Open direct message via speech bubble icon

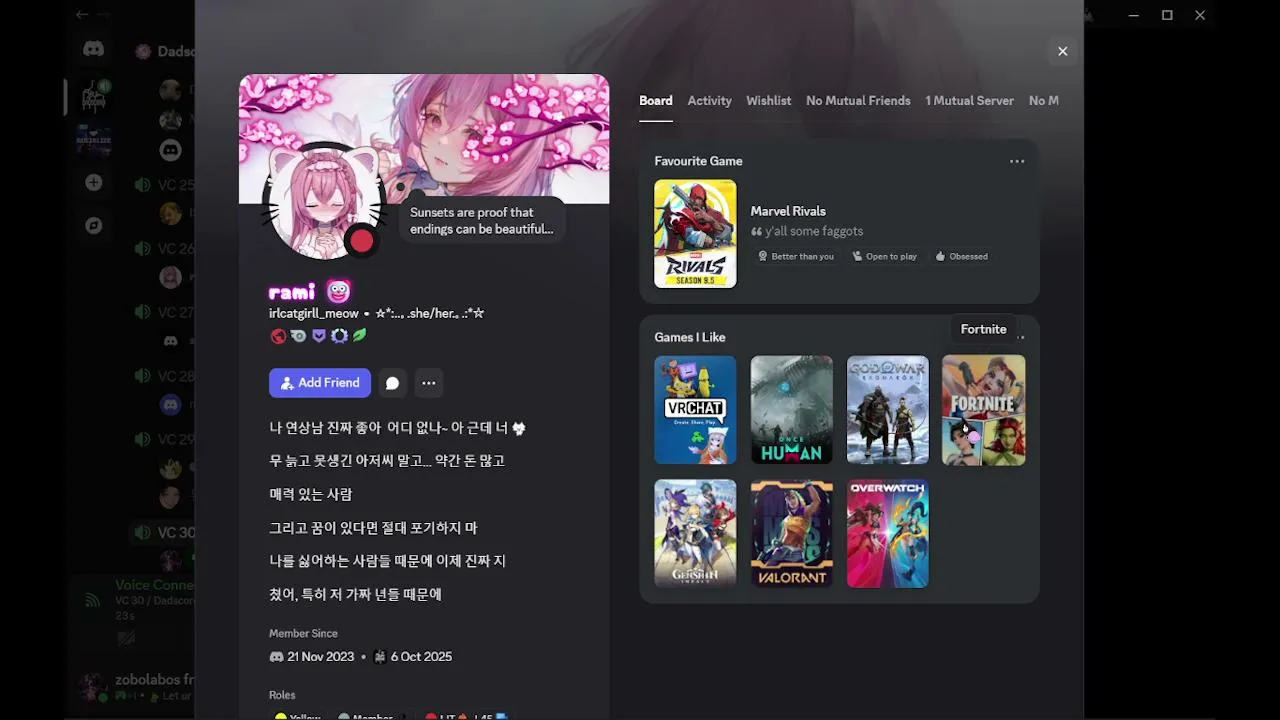[392, 383]
